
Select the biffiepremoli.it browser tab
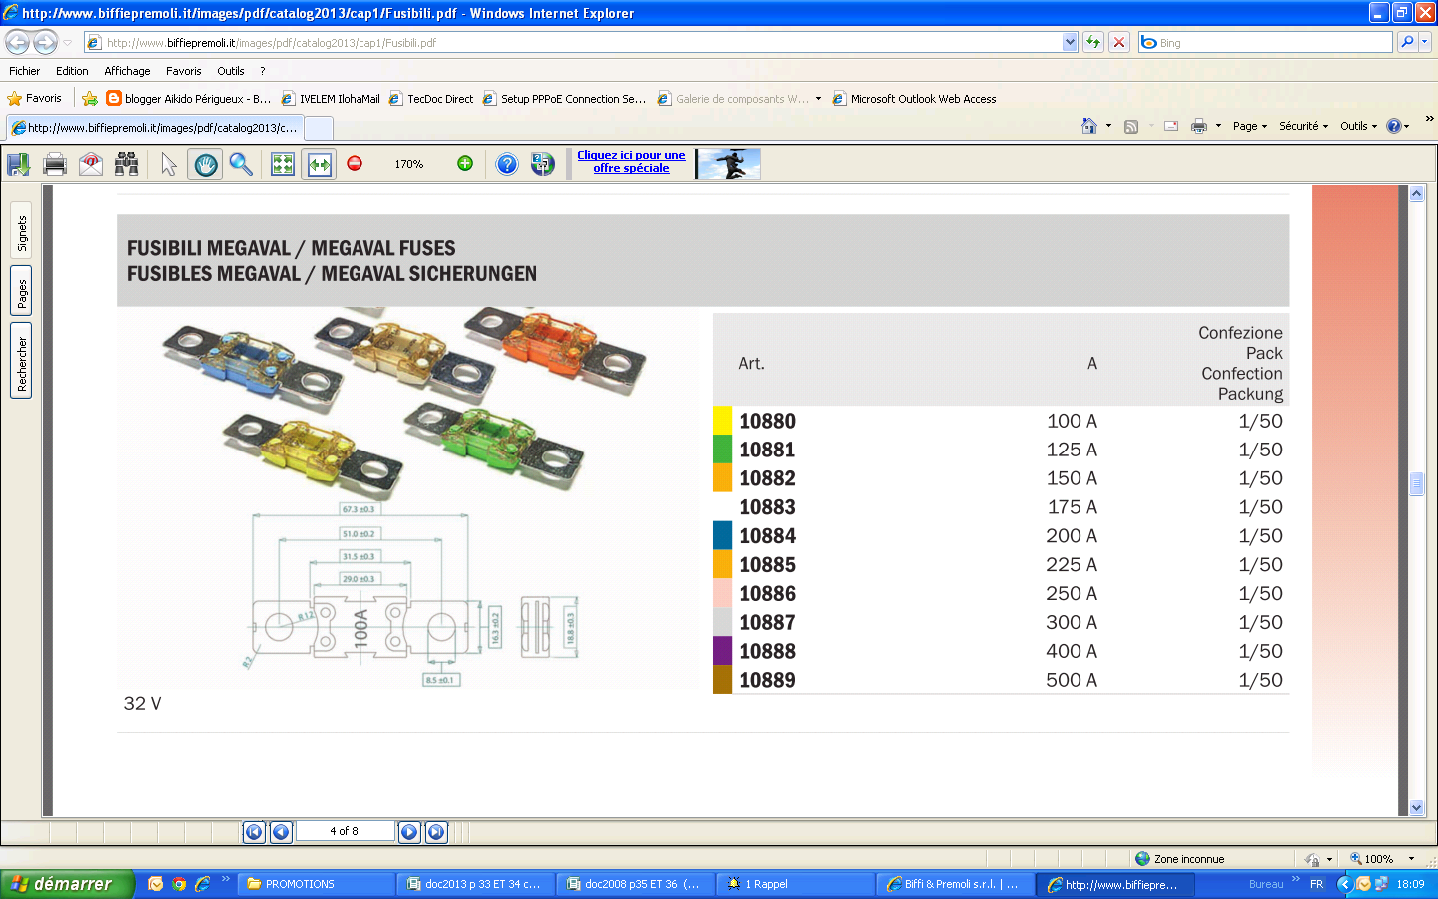click(154, 128)
